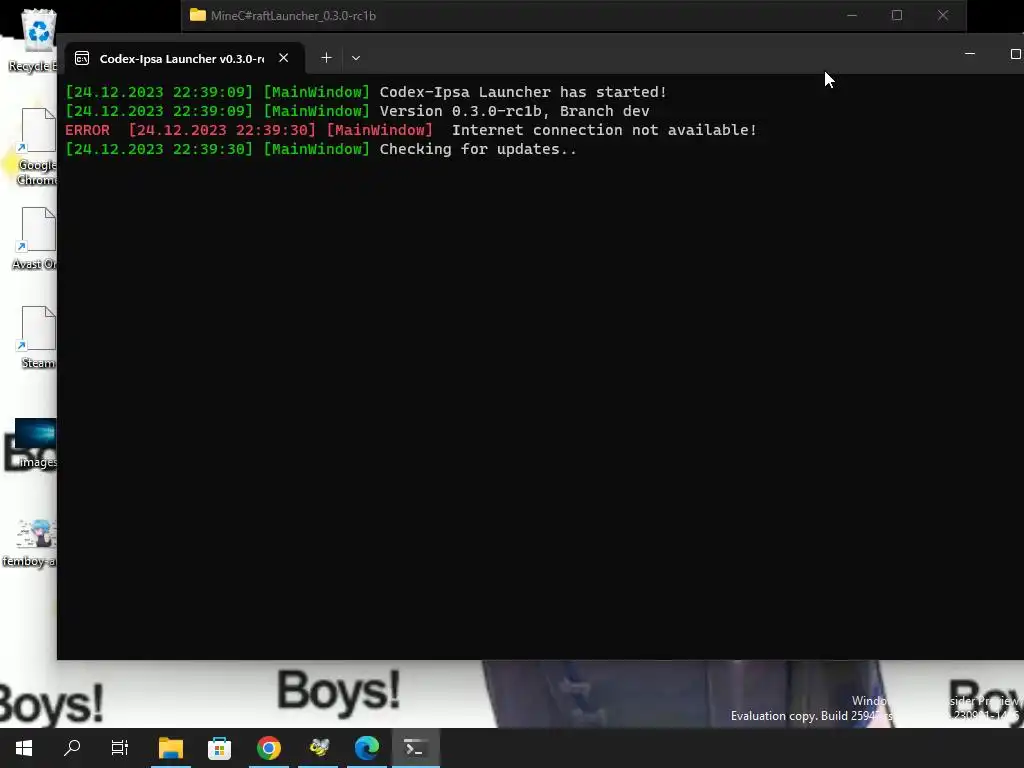This screenshot has height=768, width=1024.
Task: Launch Google Chrome from the taskbar
Action: coord(269,748)
